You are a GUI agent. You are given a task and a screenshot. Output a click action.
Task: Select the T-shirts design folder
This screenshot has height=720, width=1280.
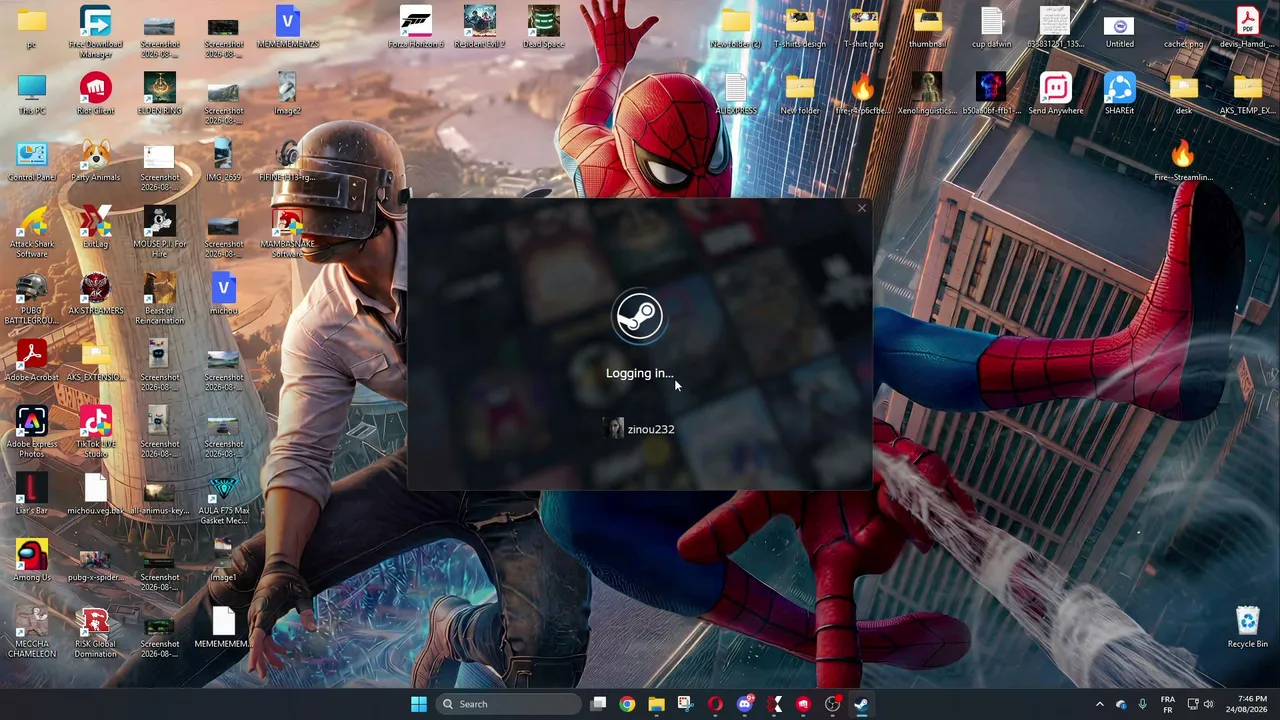(799, 27)
